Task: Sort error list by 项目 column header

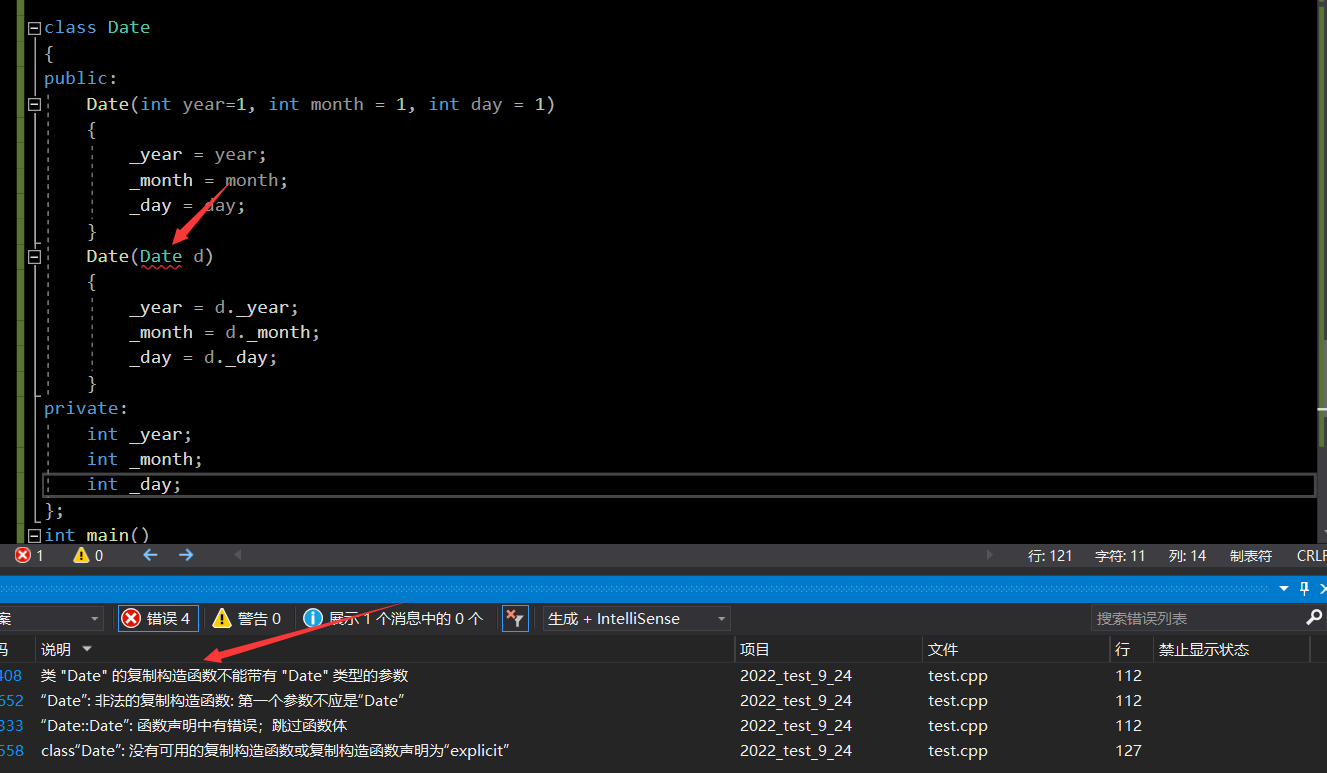Action: [x=755, y=650]
